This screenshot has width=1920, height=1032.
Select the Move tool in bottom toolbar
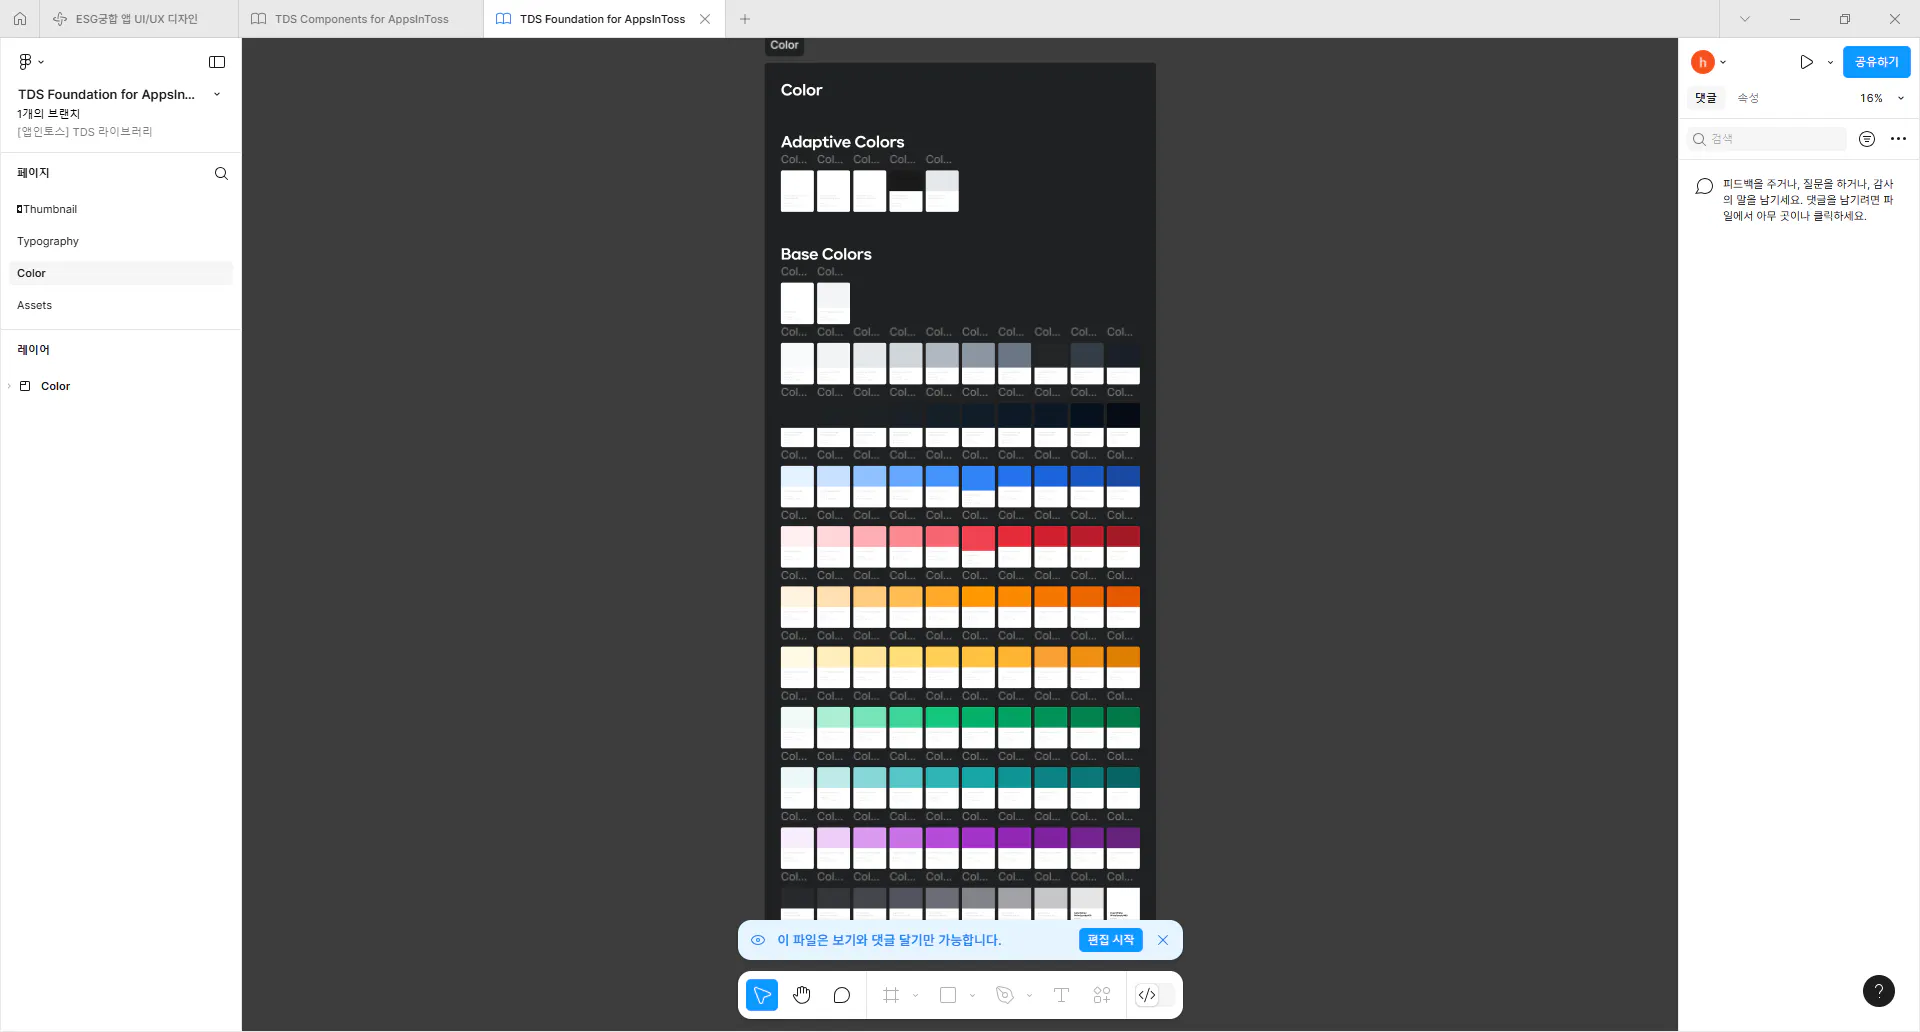(762, 995)
